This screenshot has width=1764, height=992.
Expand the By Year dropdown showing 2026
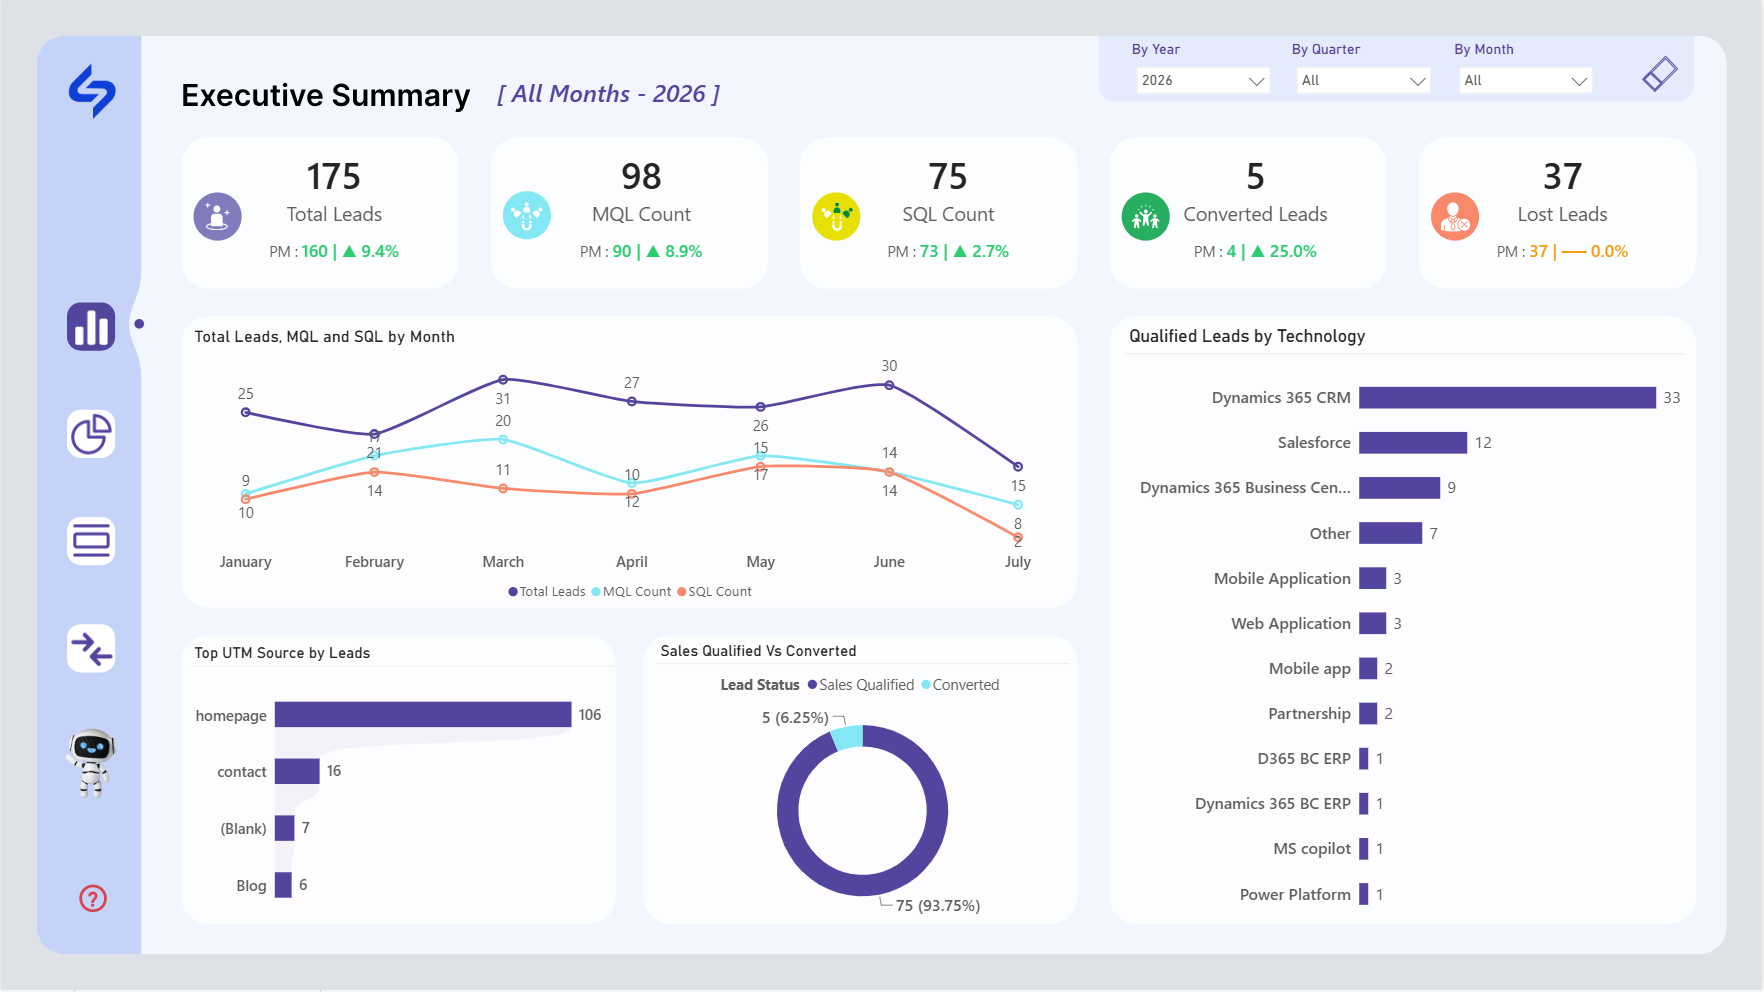[1203, 80]
